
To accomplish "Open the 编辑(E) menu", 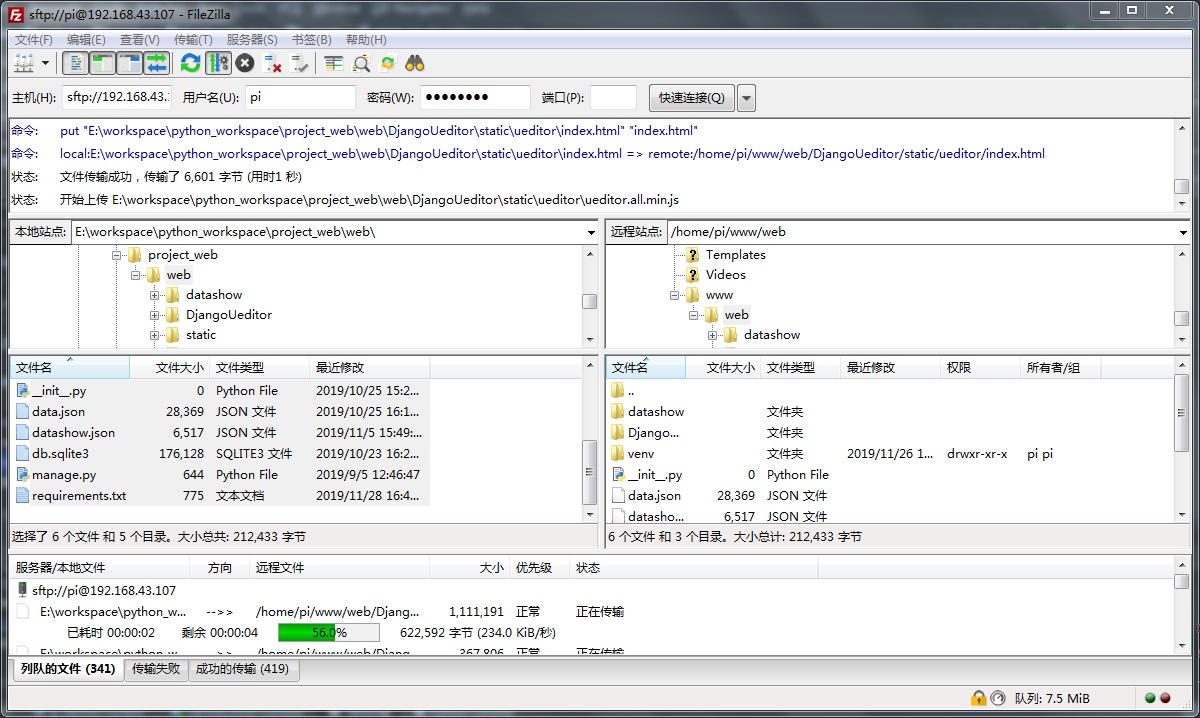I will click(x=86, y=39).
